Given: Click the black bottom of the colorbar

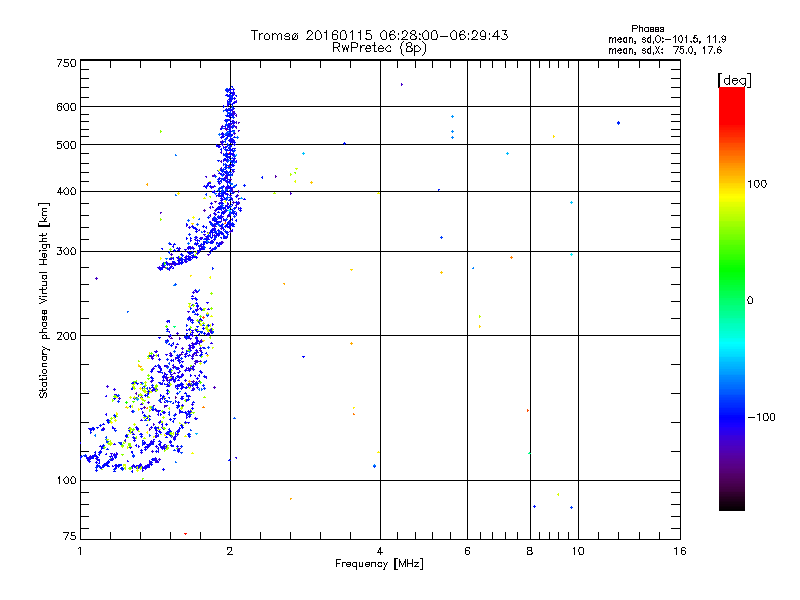Looking at the screenshot, I should (732, 503).
